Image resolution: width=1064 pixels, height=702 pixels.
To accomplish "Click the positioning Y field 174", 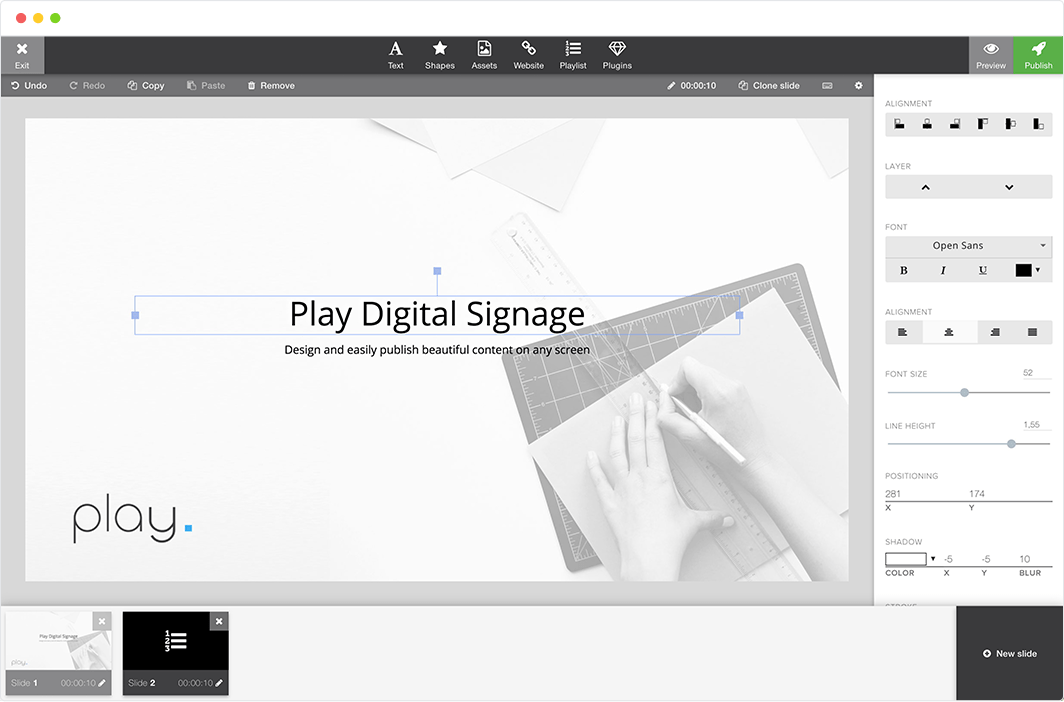I will coord(1010,494).
